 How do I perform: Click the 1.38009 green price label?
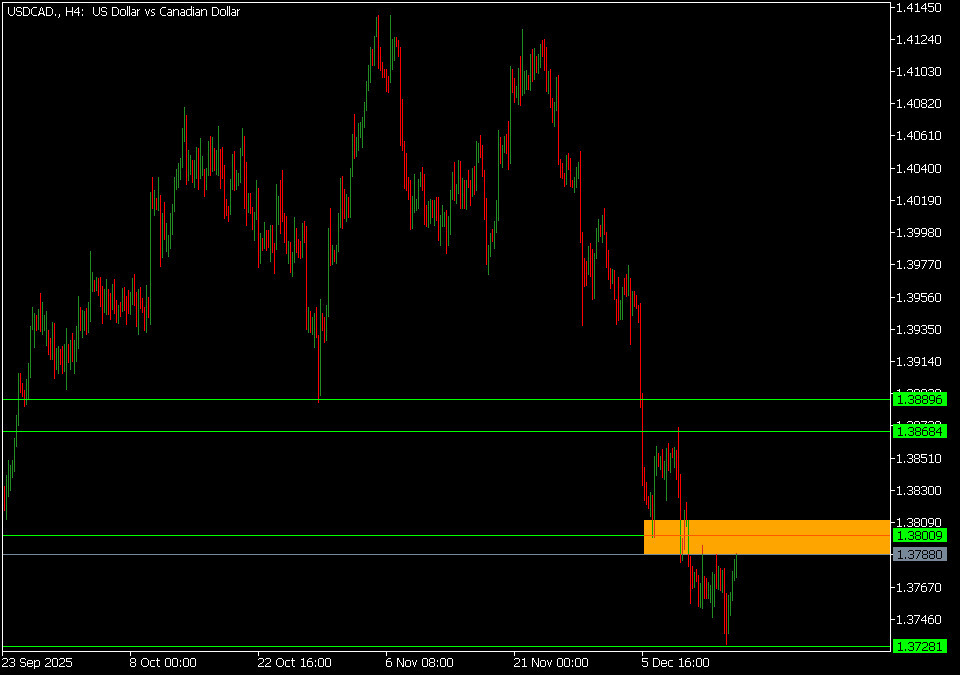(920, 536)
